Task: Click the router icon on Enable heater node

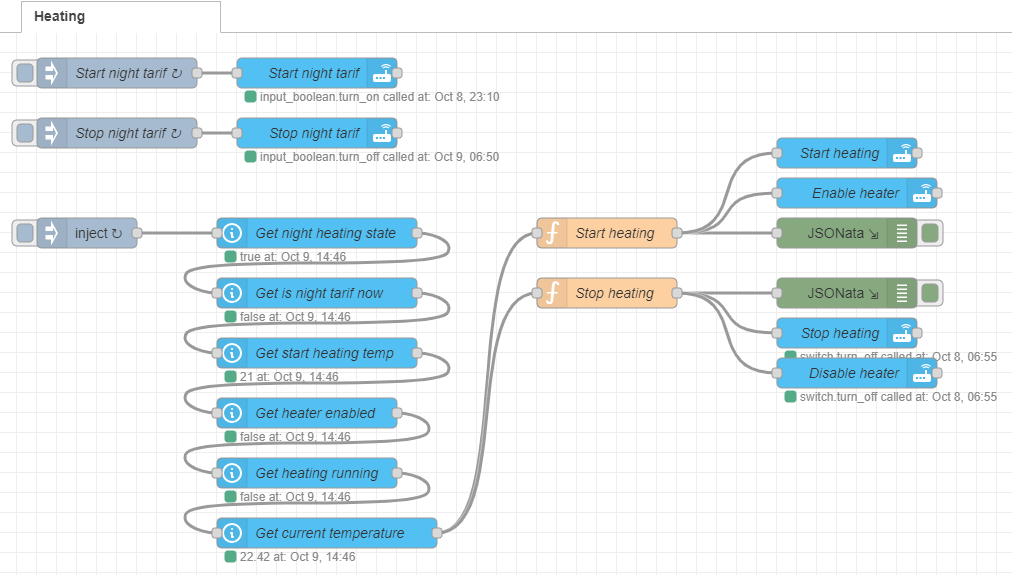Action: point(922,193)
